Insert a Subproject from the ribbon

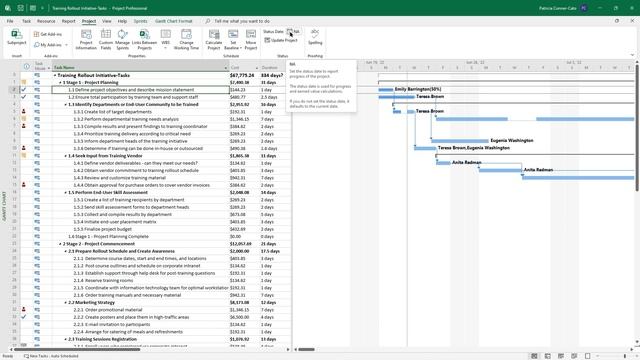[16, 37]
